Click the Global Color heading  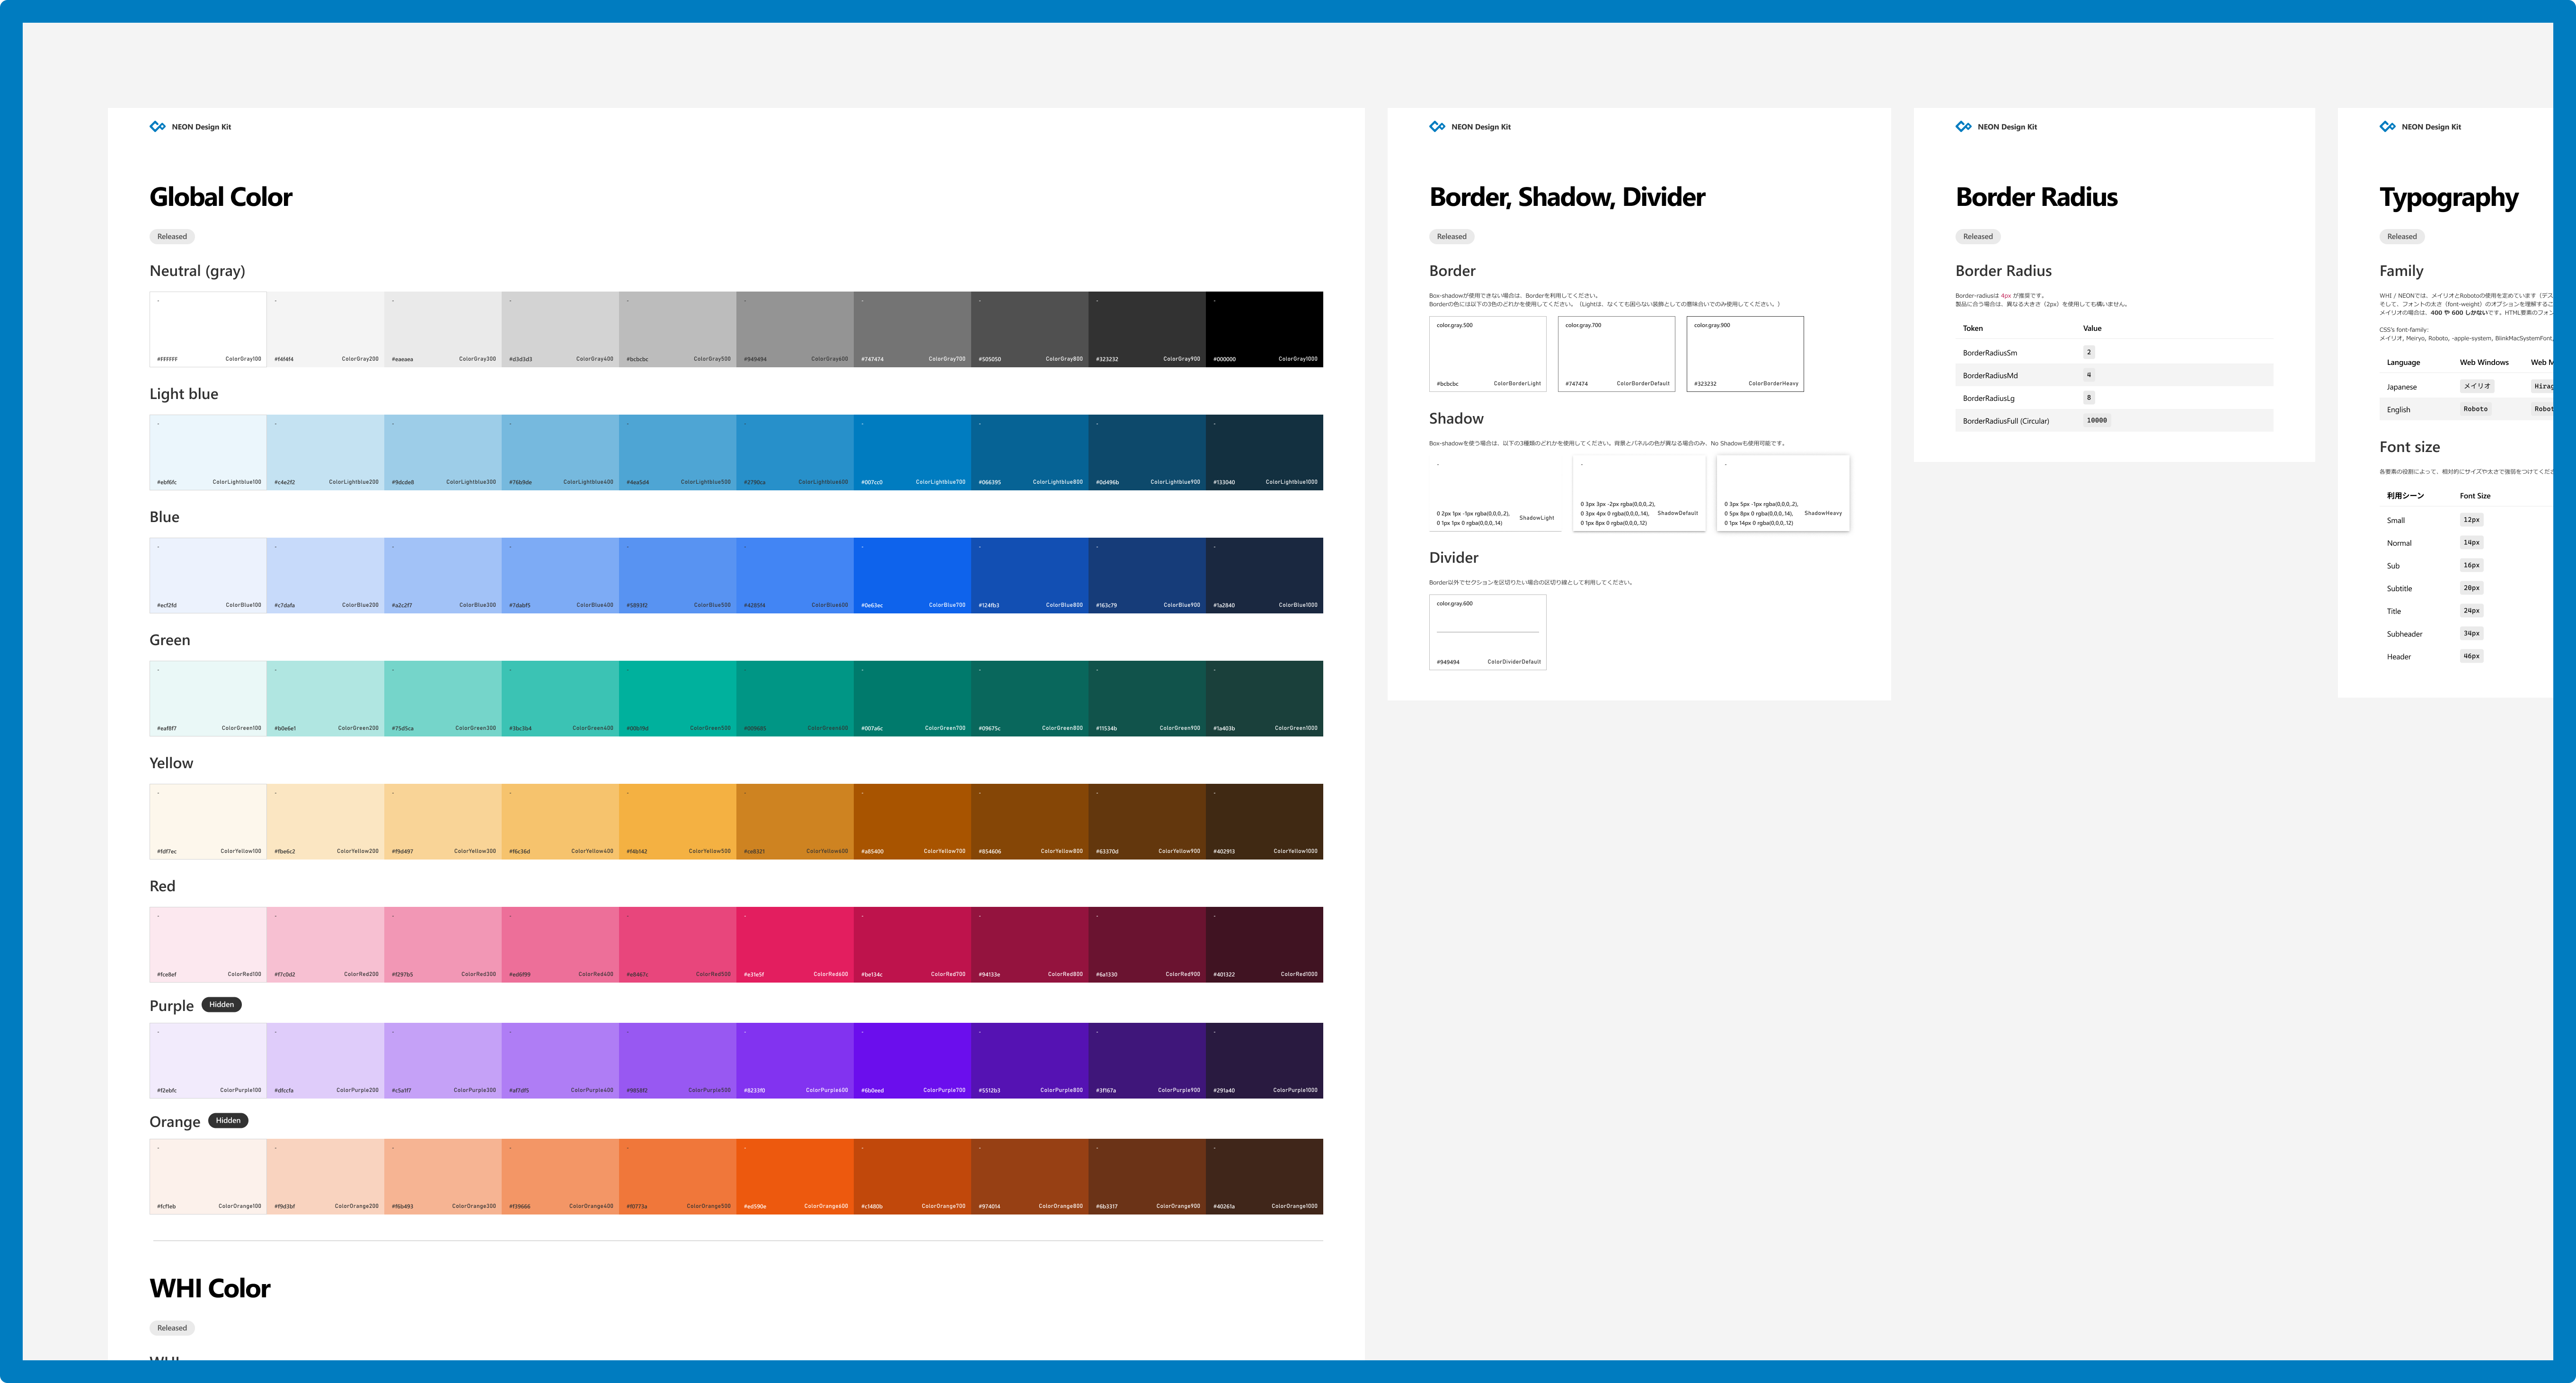tap(221, 197)
